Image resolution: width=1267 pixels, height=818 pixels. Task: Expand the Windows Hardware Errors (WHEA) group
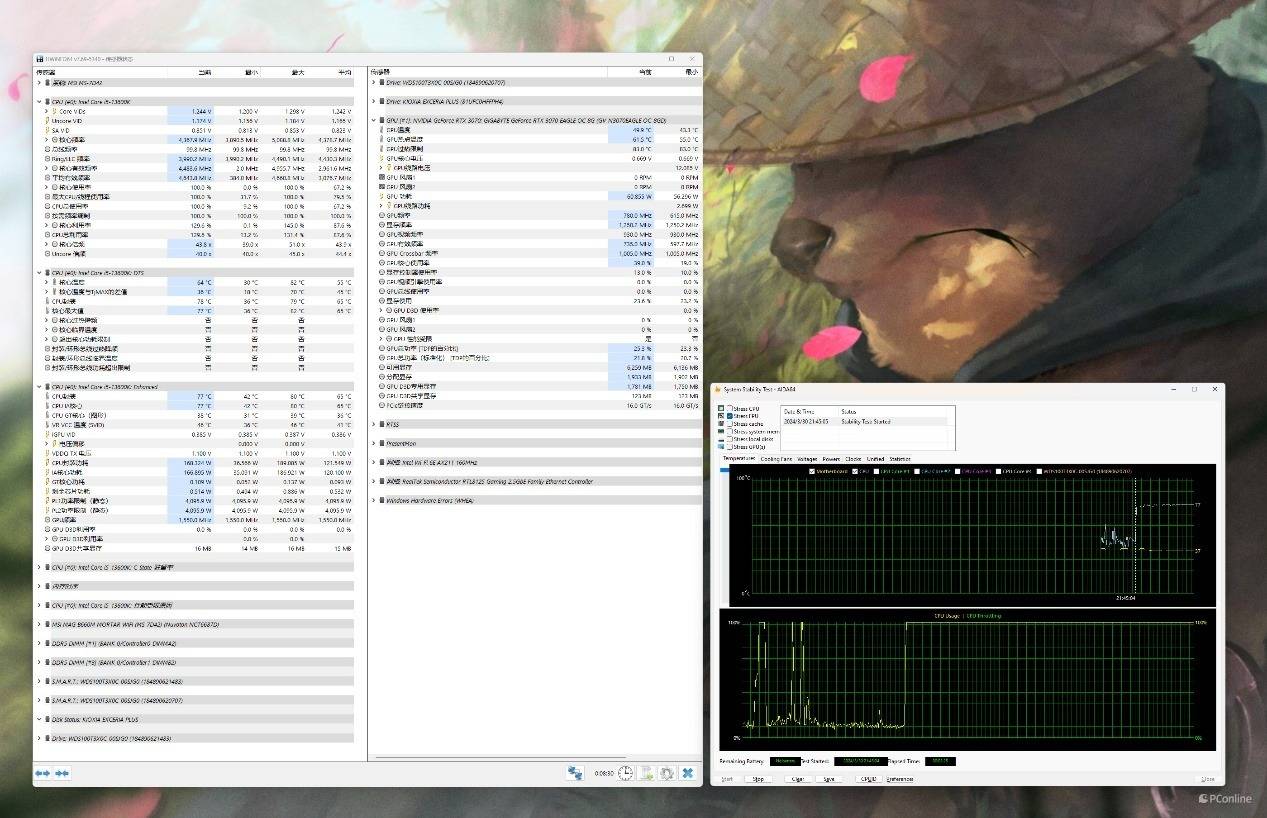click(x=374, y=500)
